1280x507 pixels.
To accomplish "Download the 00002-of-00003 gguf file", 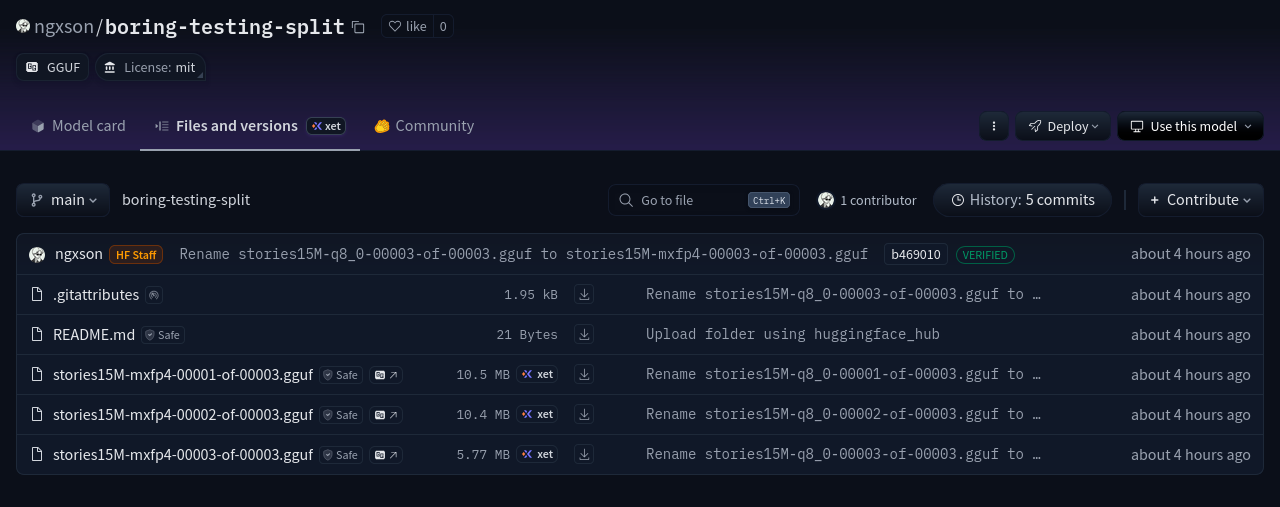I will coord(584,415).
